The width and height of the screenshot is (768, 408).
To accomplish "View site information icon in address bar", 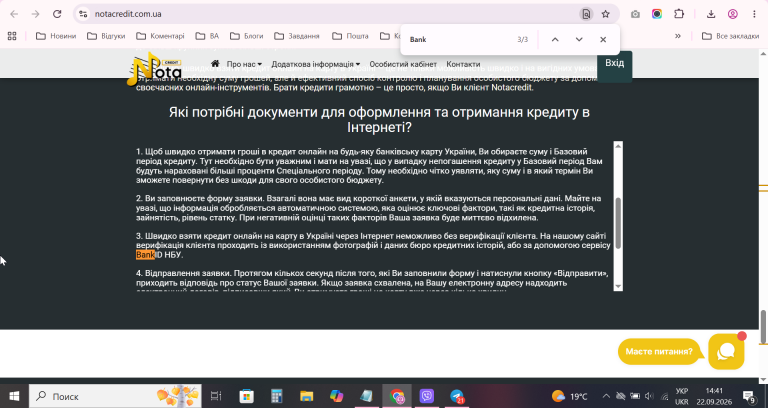I will tap(83, 14).
